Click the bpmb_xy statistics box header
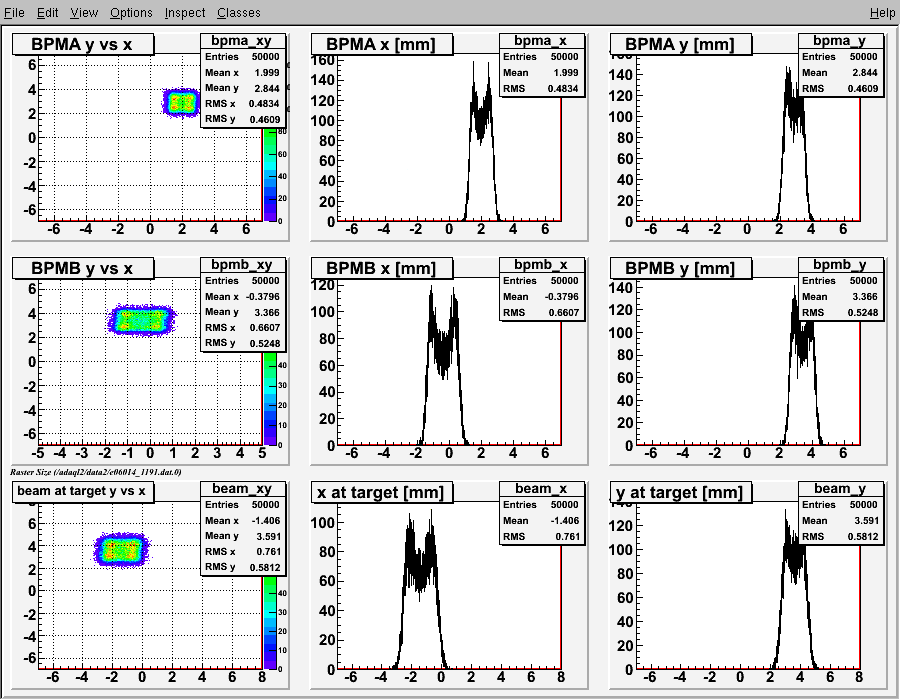This screenshot has width=900, height=700. tap(241, 265)
